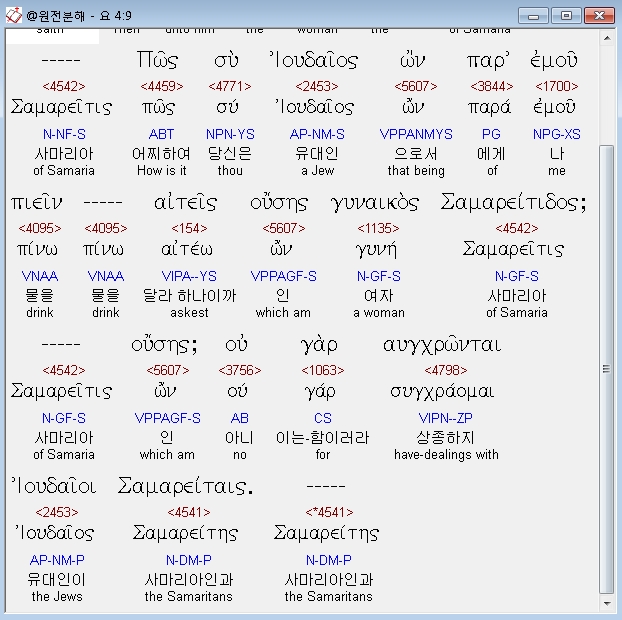Click Strong's number <1135>
Image resolution: width=622 pixels, height=620 pixels.
point(378,228)
